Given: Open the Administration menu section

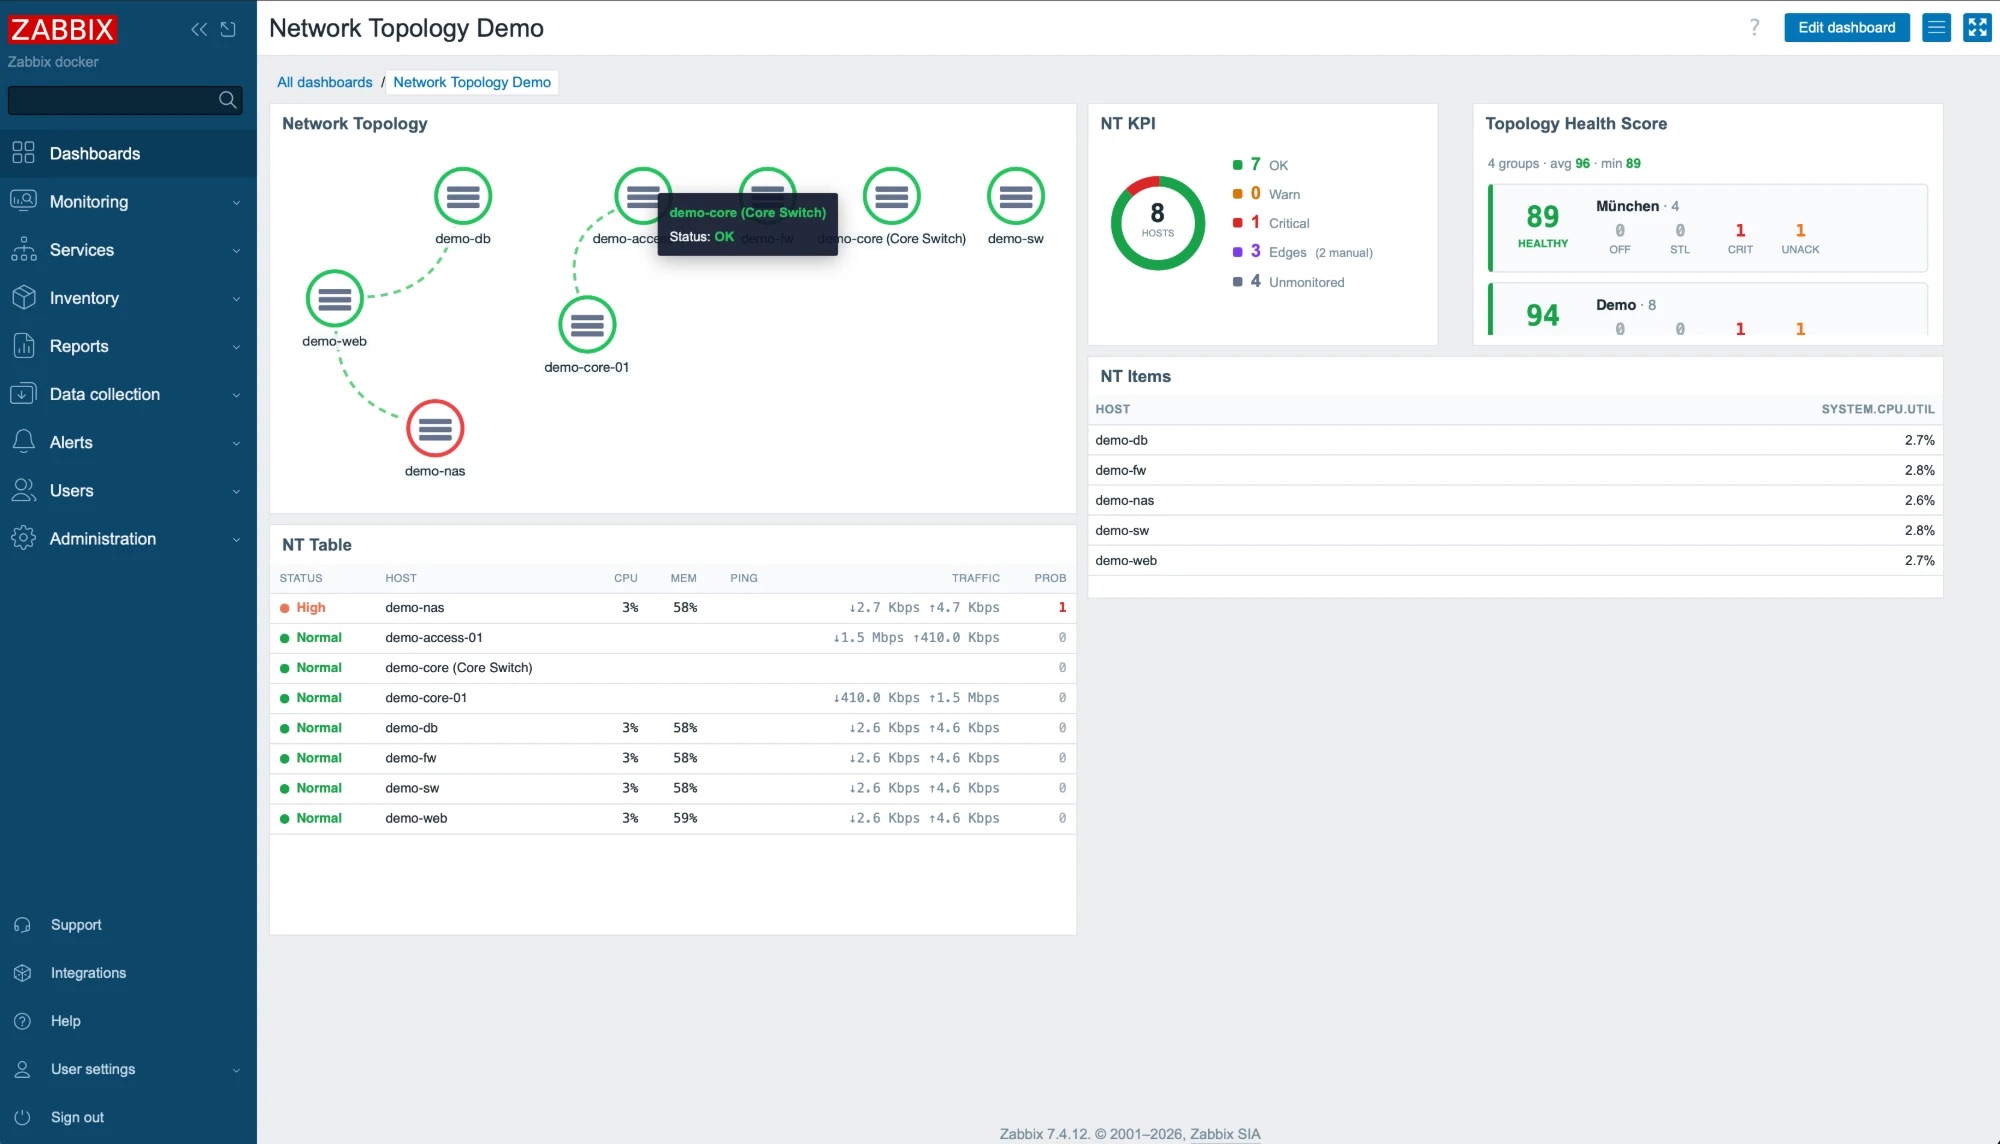Looking at the screenshot, I should coord(128,538).
